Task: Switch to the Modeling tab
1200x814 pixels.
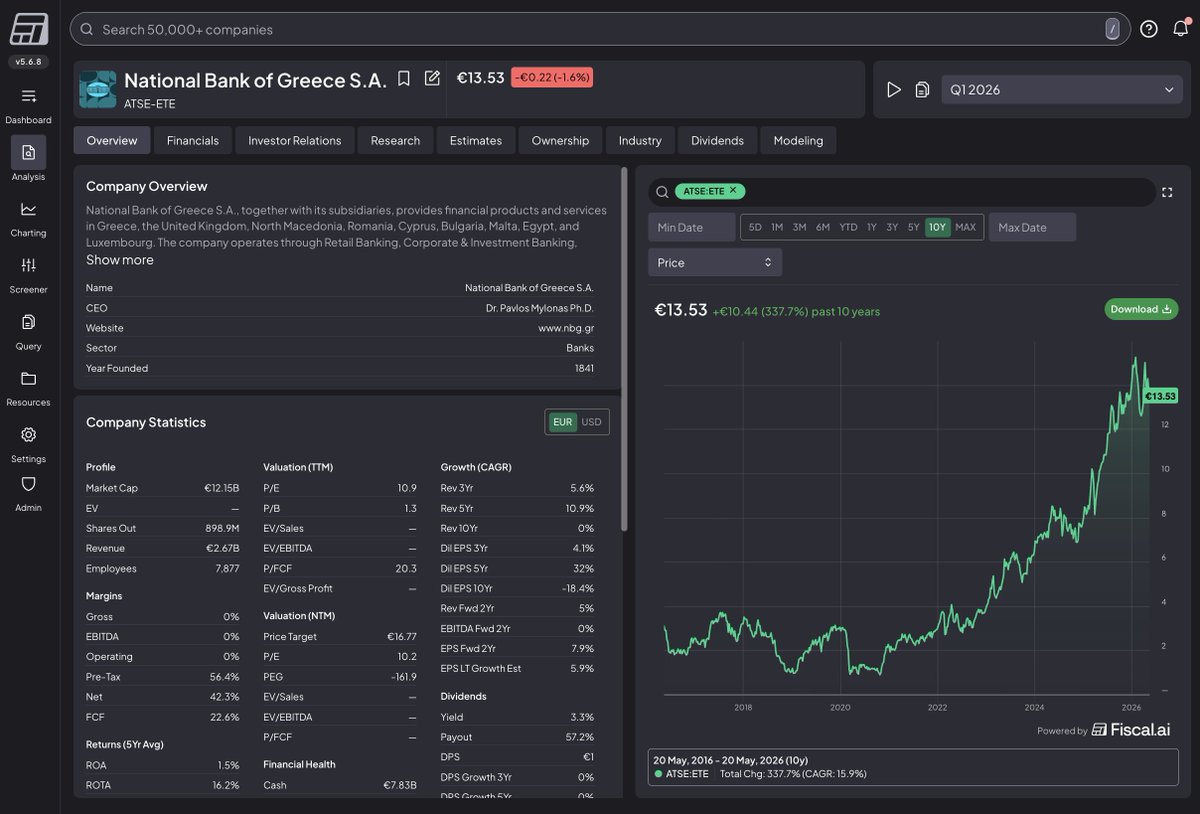Action: [798, 141]
